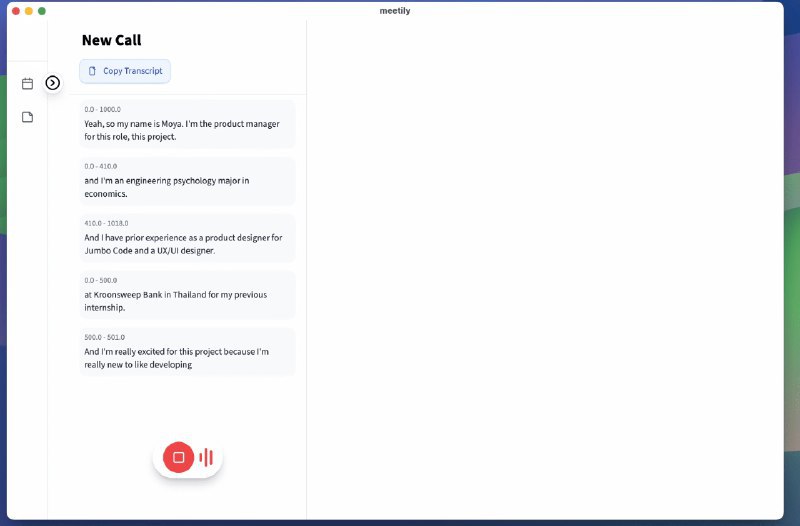Click the Copy Transcript button
Image resolution: width=800 pixels, height=526 pixels.
click(125, 71)
